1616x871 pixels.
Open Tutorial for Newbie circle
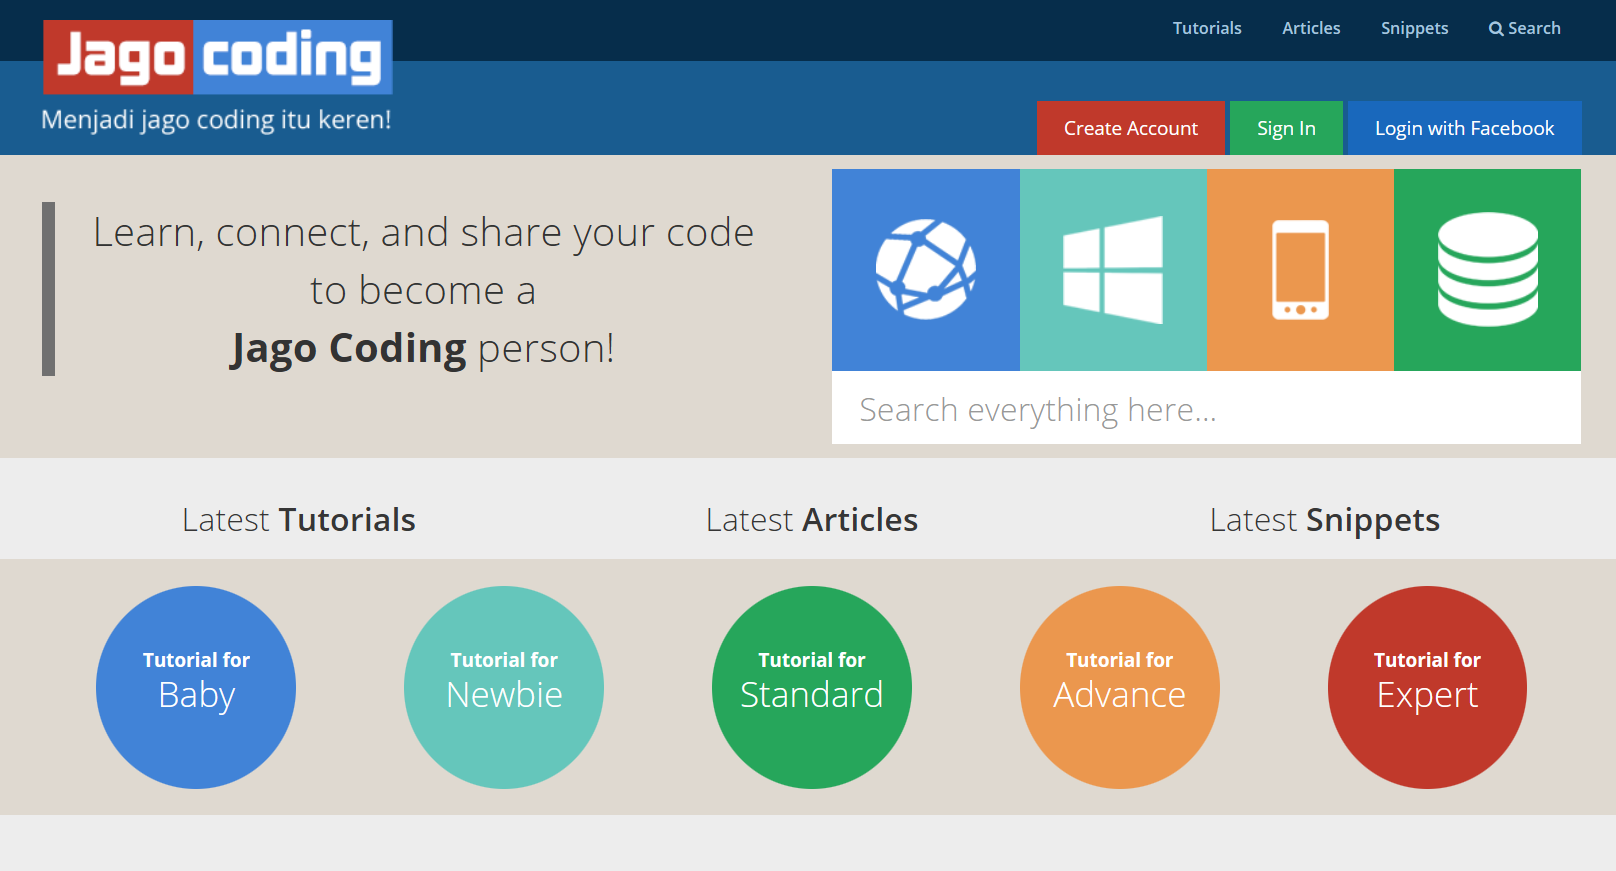point(504,687)
